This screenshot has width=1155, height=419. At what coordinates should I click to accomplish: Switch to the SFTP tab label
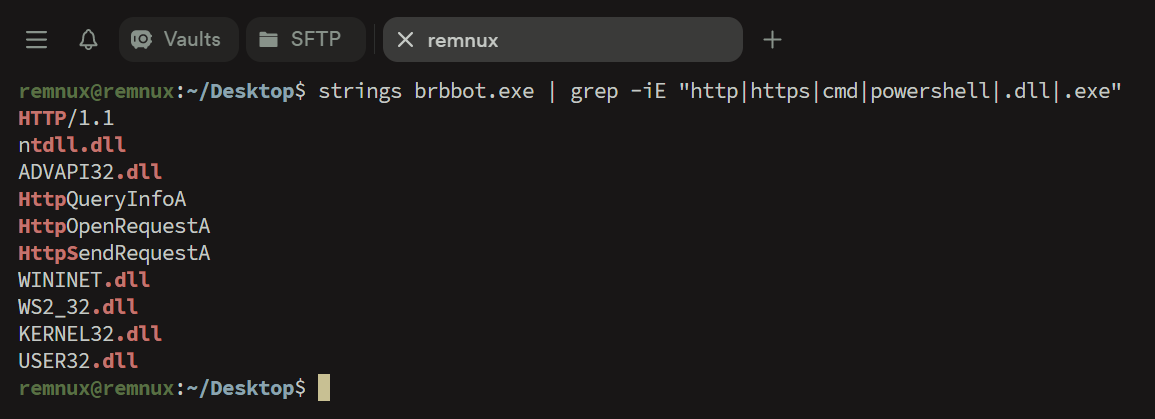[x=315, y=40]
